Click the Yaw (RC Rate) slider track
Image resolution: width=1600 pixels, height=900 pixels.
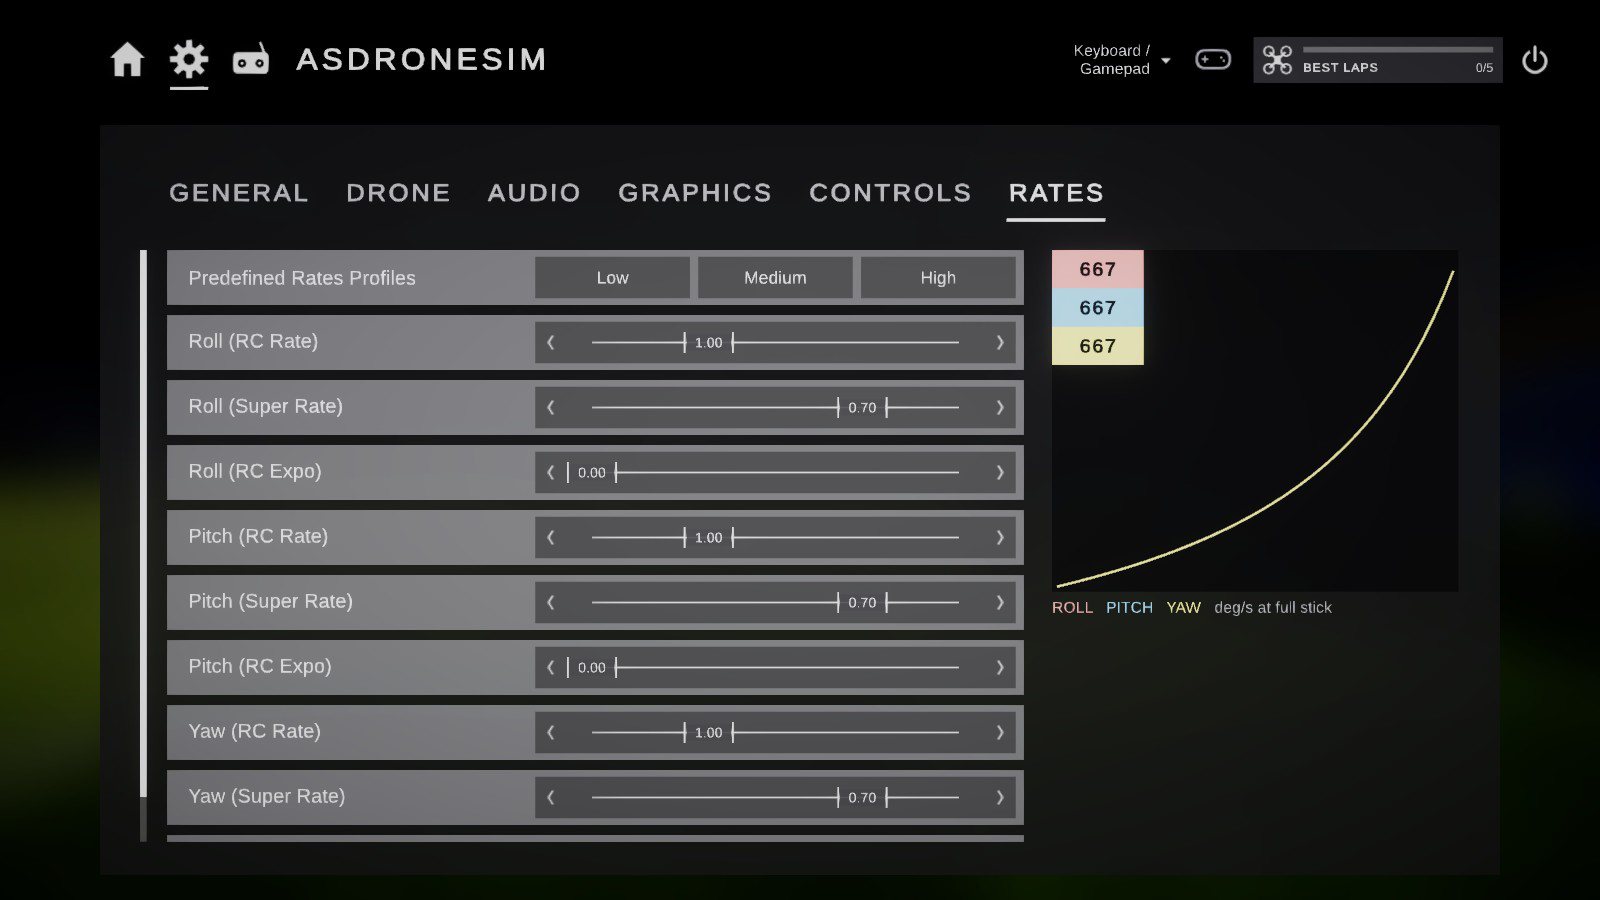pyautogui.click(x=775, y=733)
